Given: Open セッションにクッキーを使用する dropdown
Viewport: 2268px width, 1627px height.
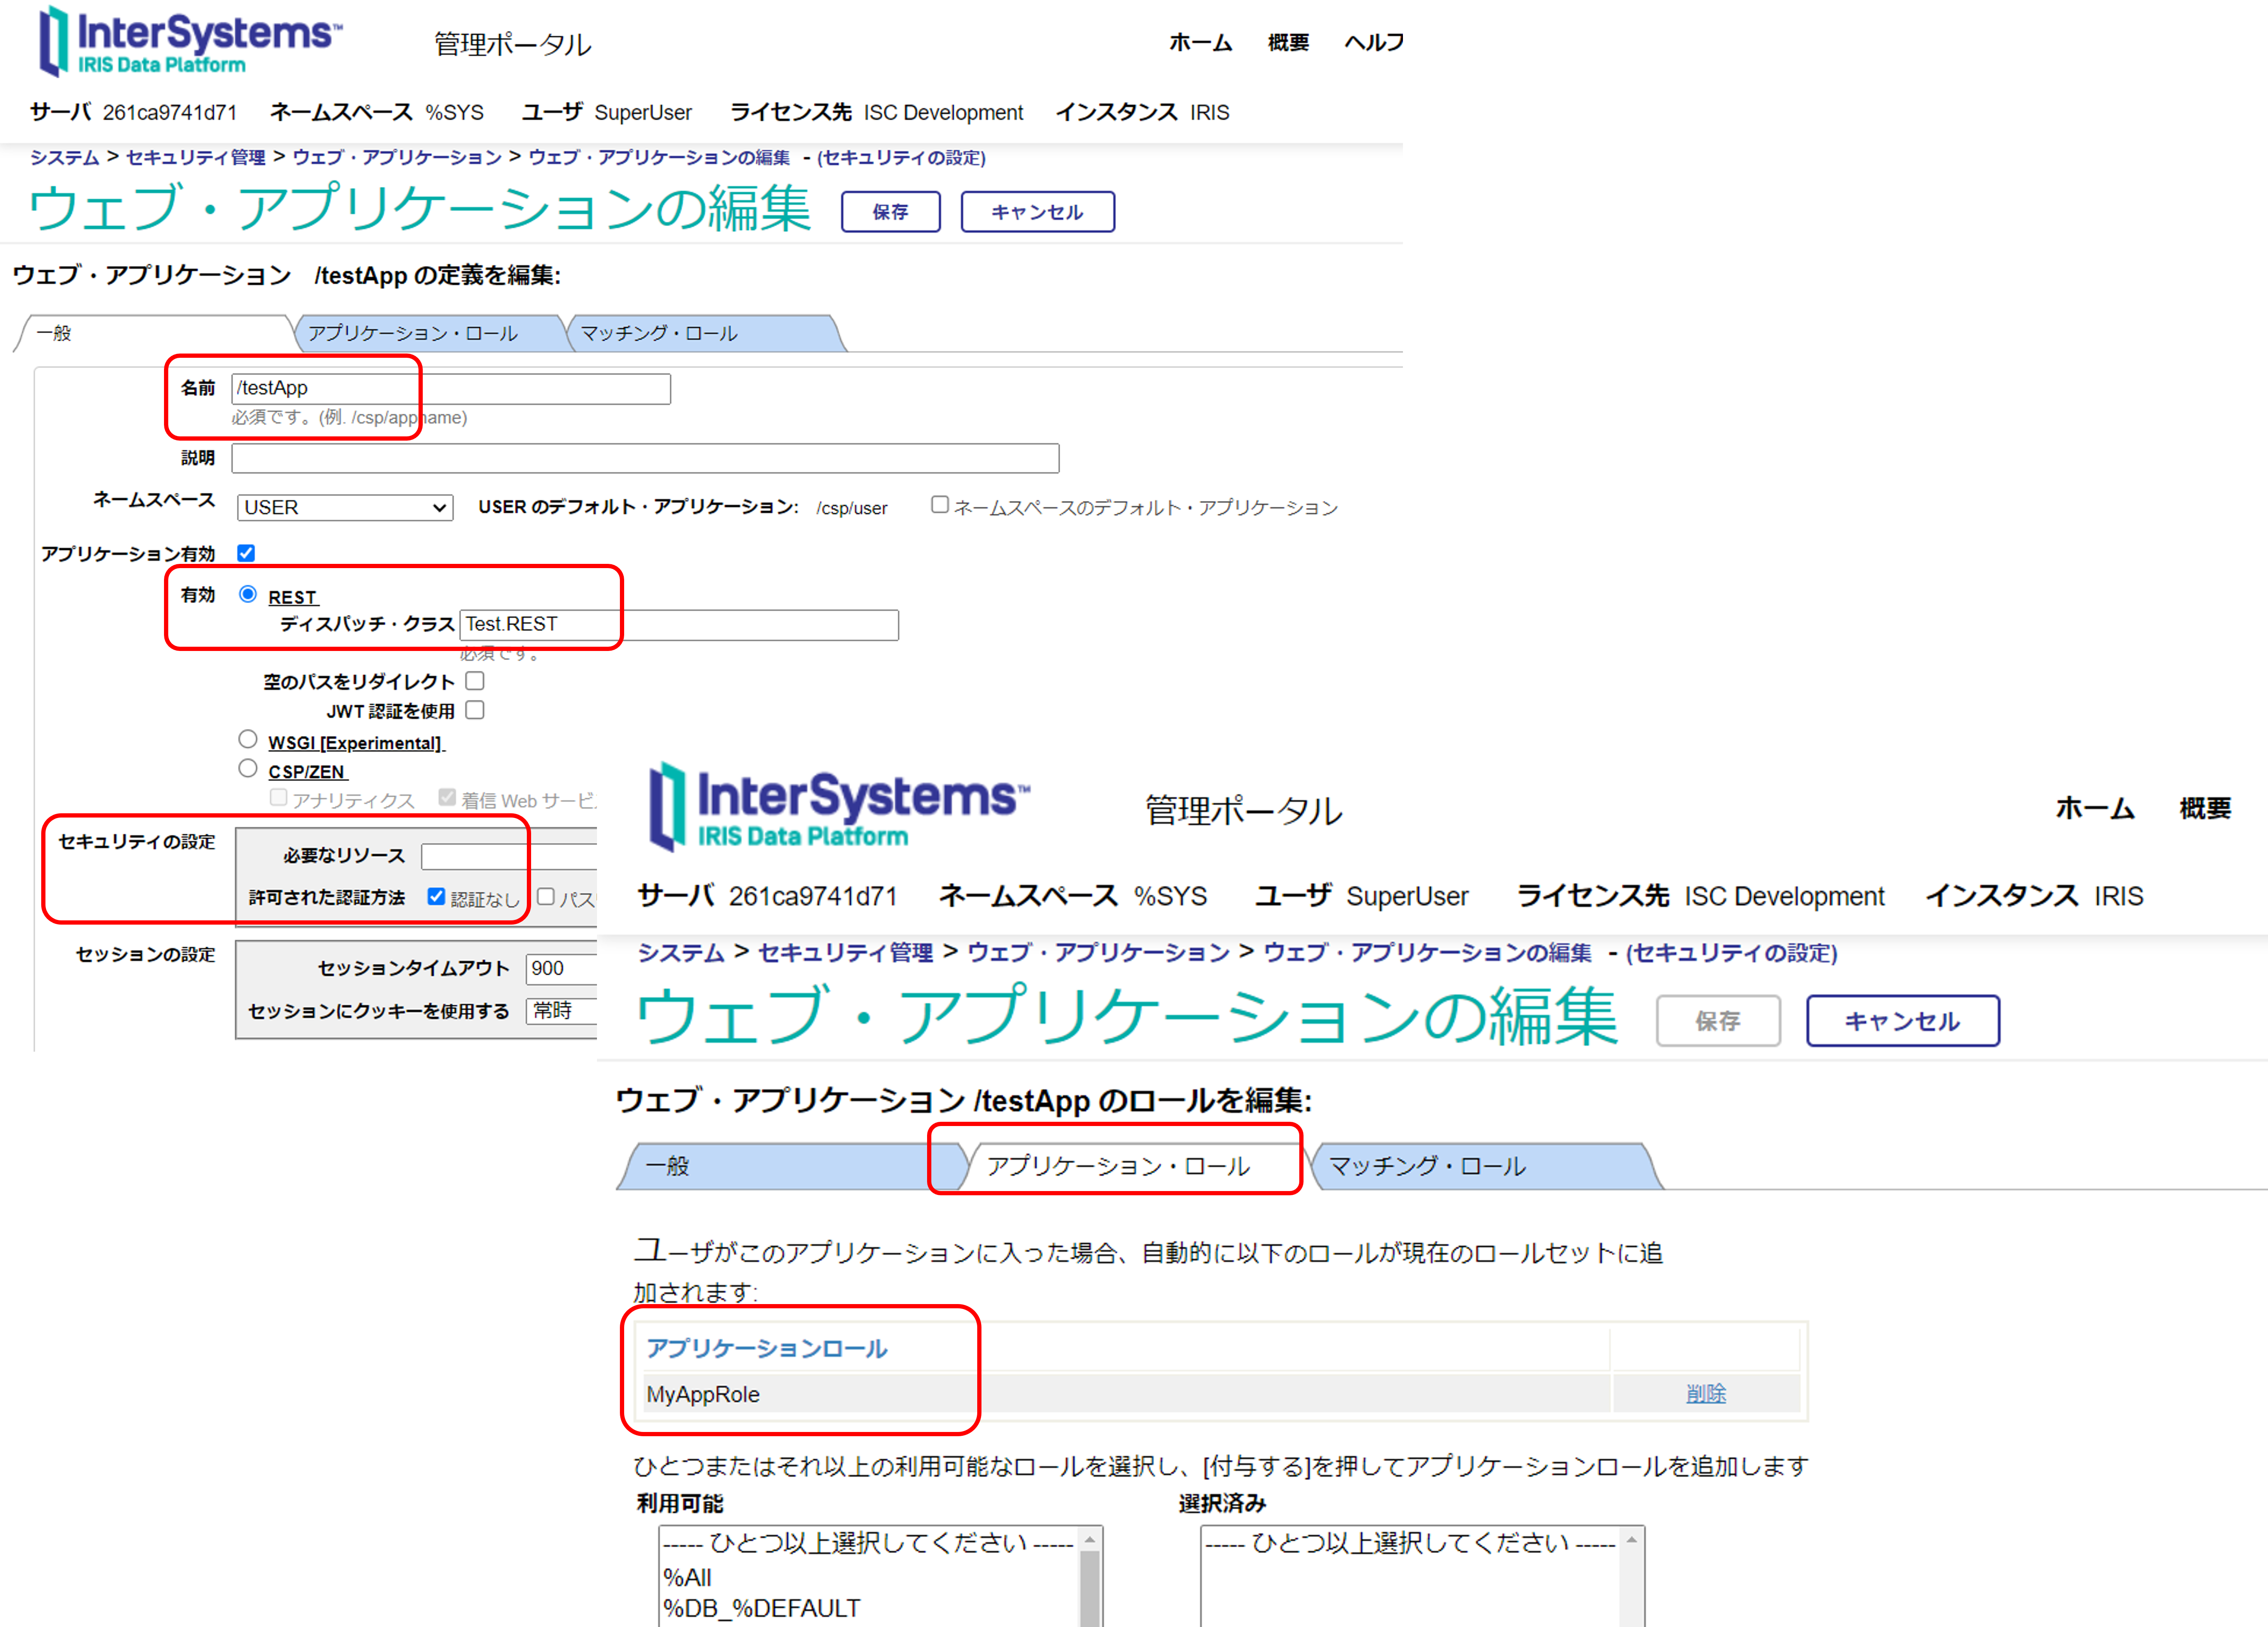Looking at the screenshot, I should pos(560,1011).
